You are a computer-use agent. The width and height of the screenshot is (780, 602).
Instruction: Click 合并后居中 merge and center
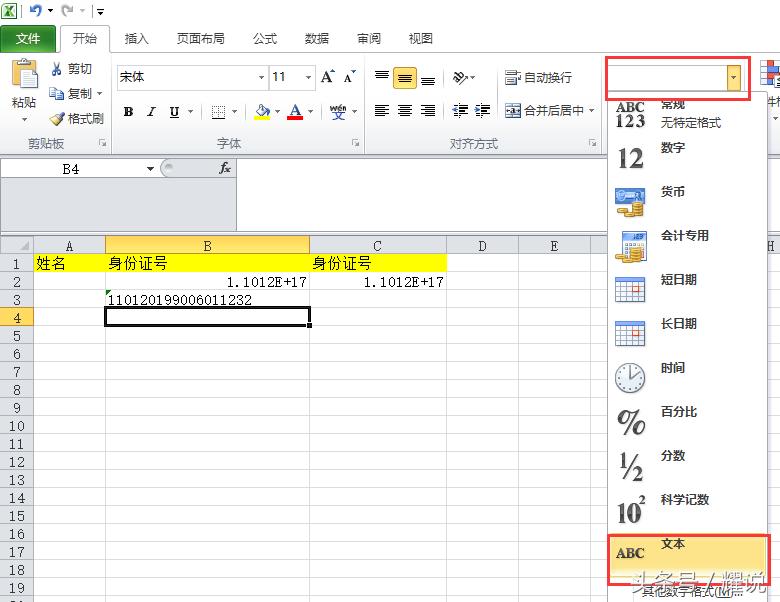pyautogui.click(x=544, y=110)
